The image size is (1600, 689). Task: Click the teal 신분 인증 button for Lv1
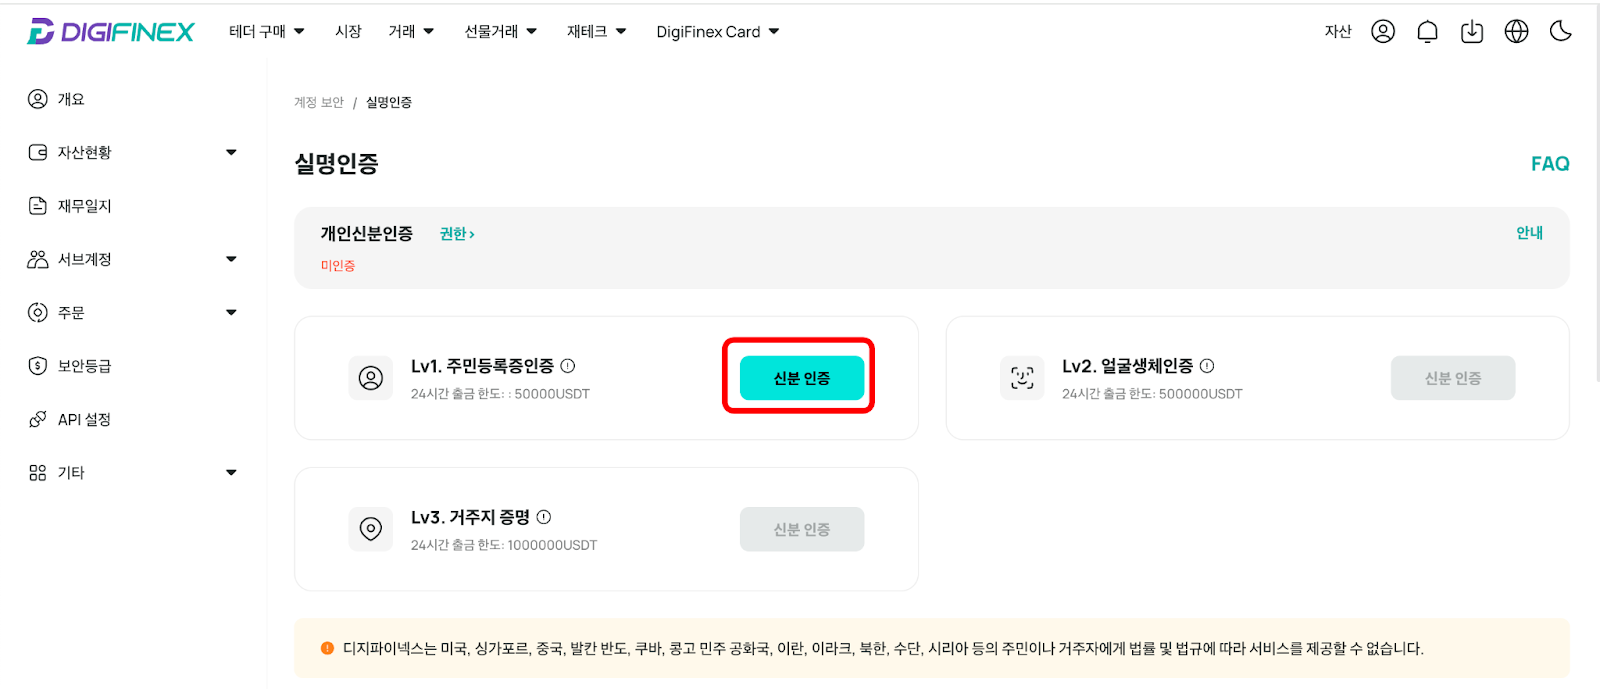tap(802, 378)
